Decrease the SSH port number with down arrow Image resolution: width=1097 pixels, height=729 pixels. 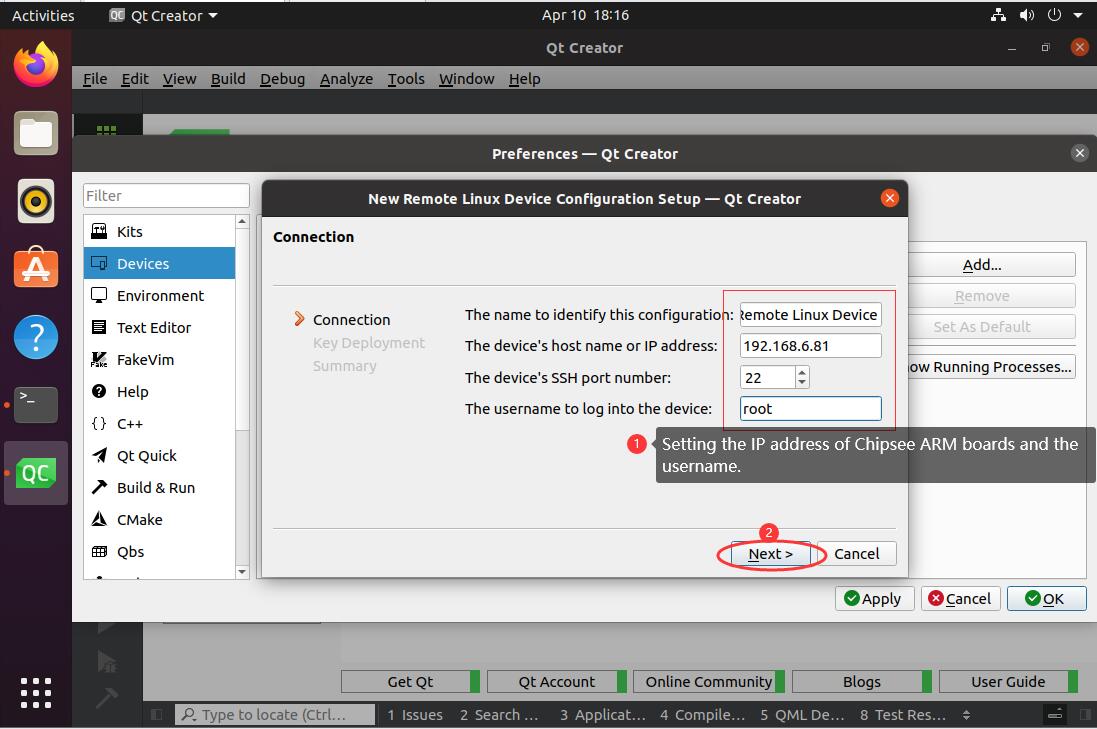(x=802, y=383)
